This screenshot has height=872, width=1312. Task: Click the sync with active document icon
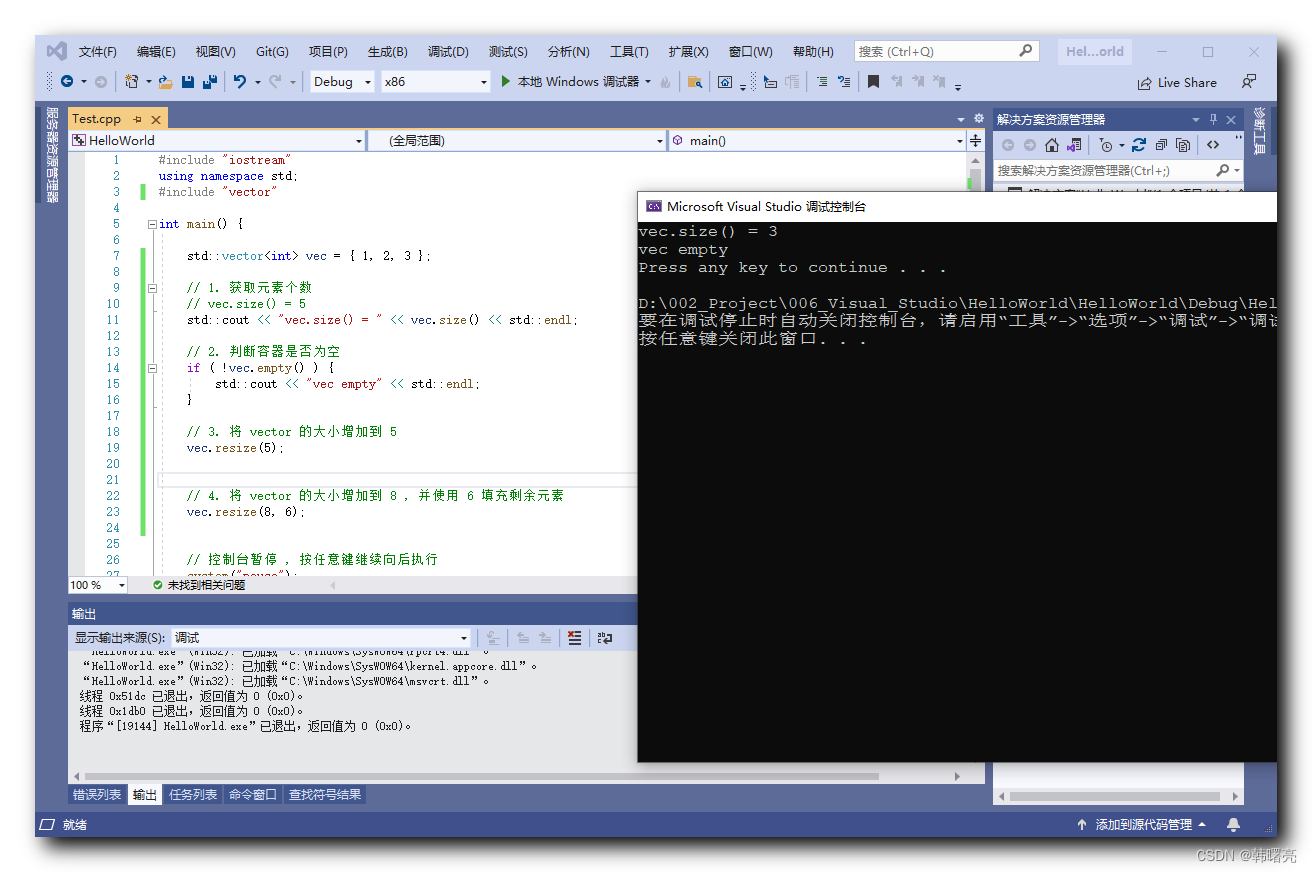[x=1137, y=145]
